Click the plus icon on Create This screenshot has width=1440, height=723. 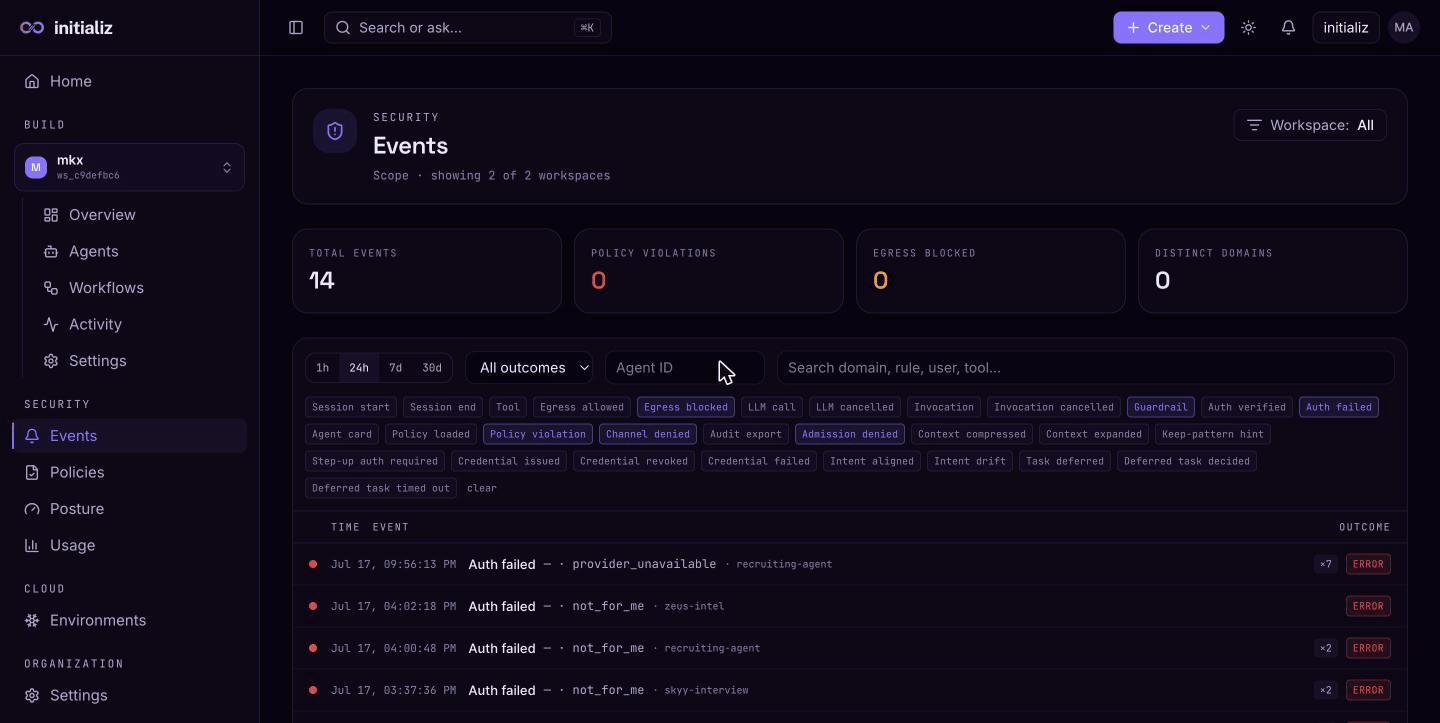coord(1133,28)
